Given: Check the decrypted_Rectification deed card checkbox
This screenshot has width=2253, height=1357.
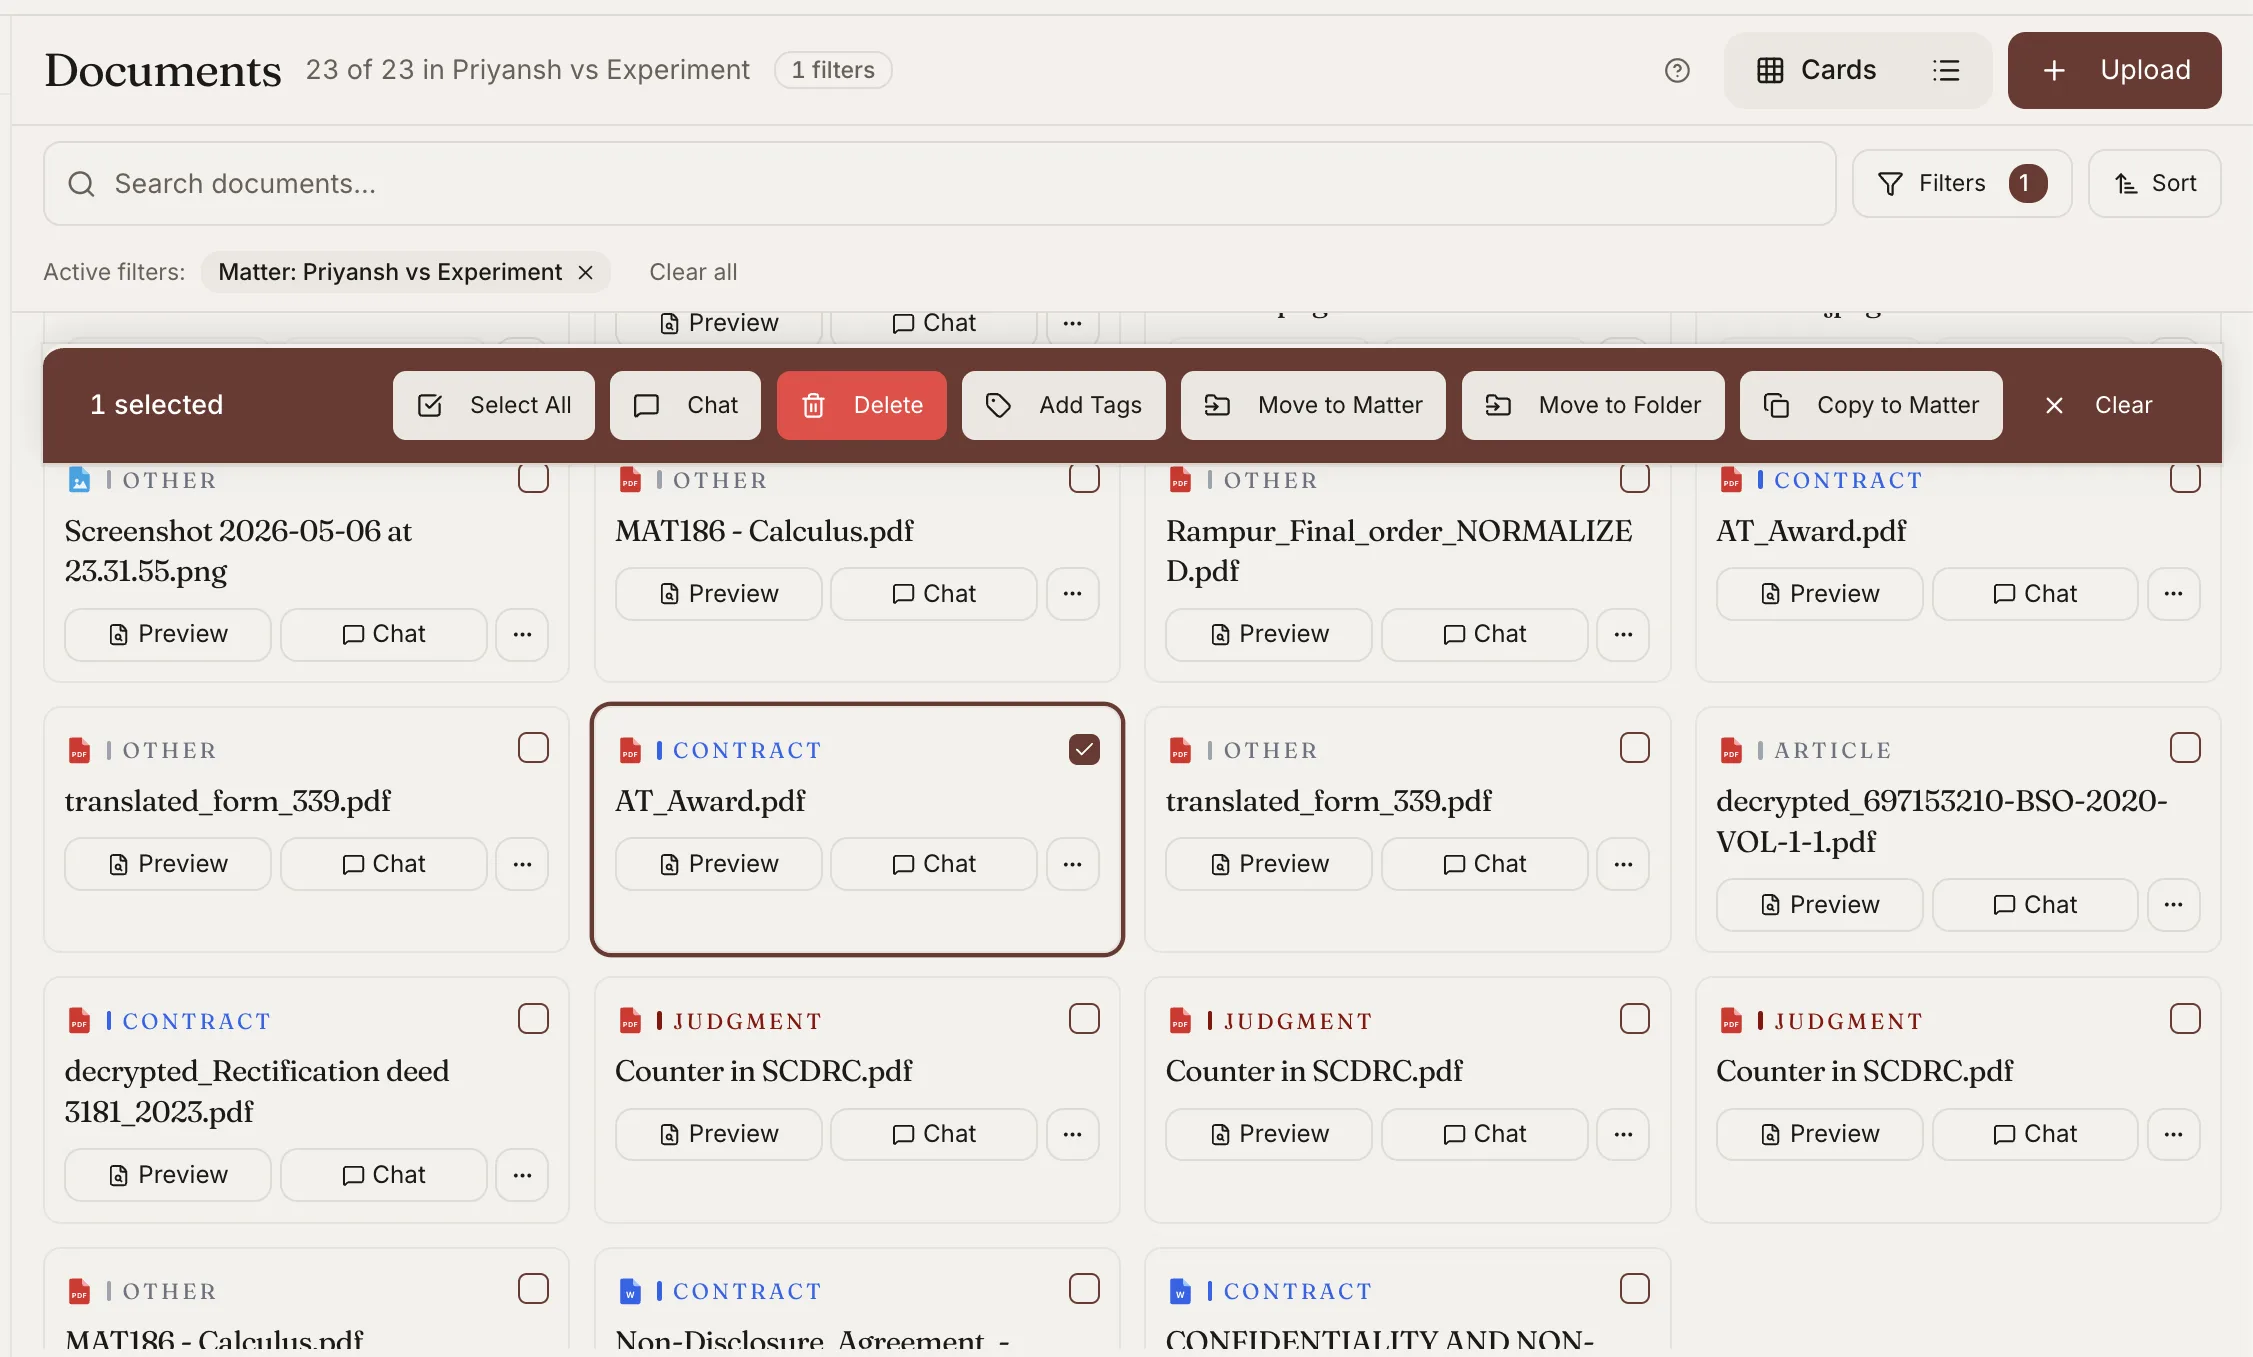Looking at the screenshot, I should coord(533,1019).
